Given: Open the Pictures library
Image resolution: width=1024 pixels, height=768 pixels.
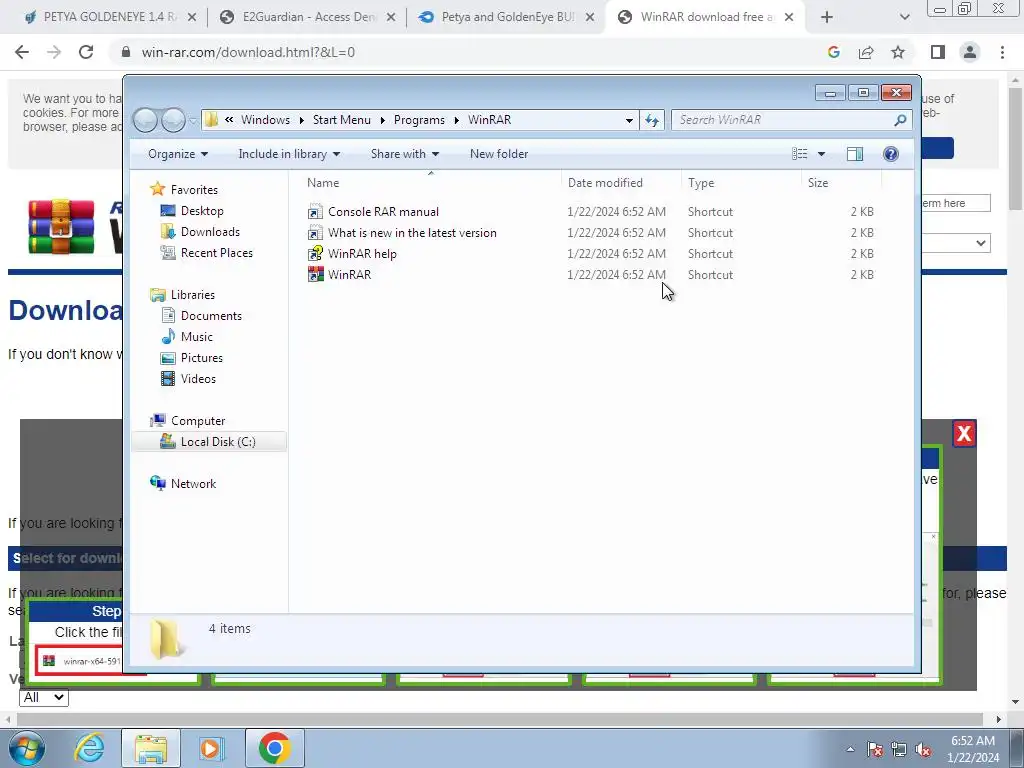Looking at the screenshot, I should [x=201, y=357].
